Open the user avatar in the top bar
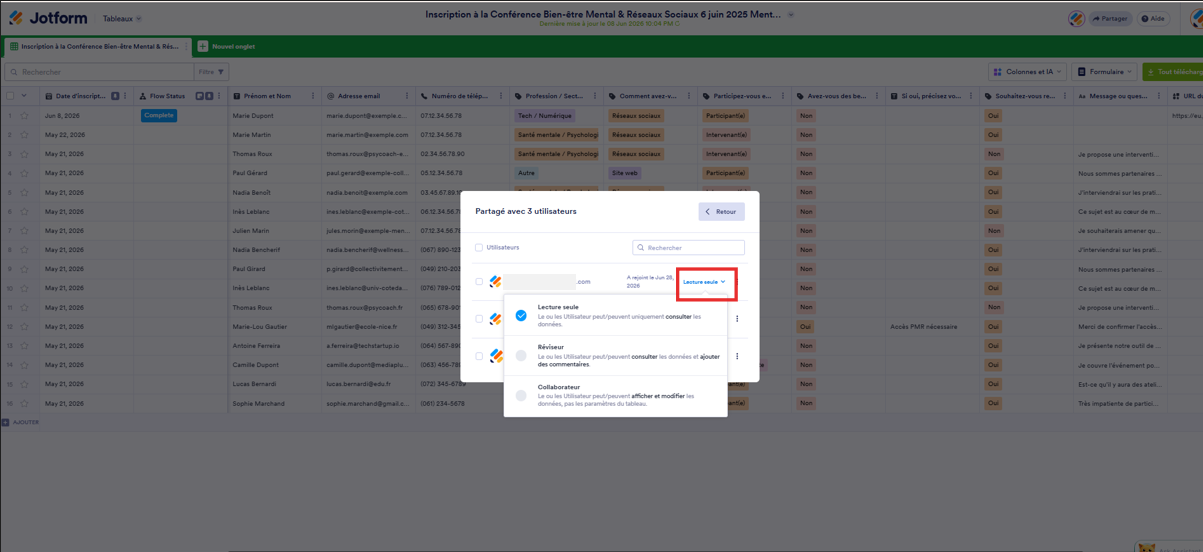This screenshot has width=1203, height=552. tap(1076, 18)
